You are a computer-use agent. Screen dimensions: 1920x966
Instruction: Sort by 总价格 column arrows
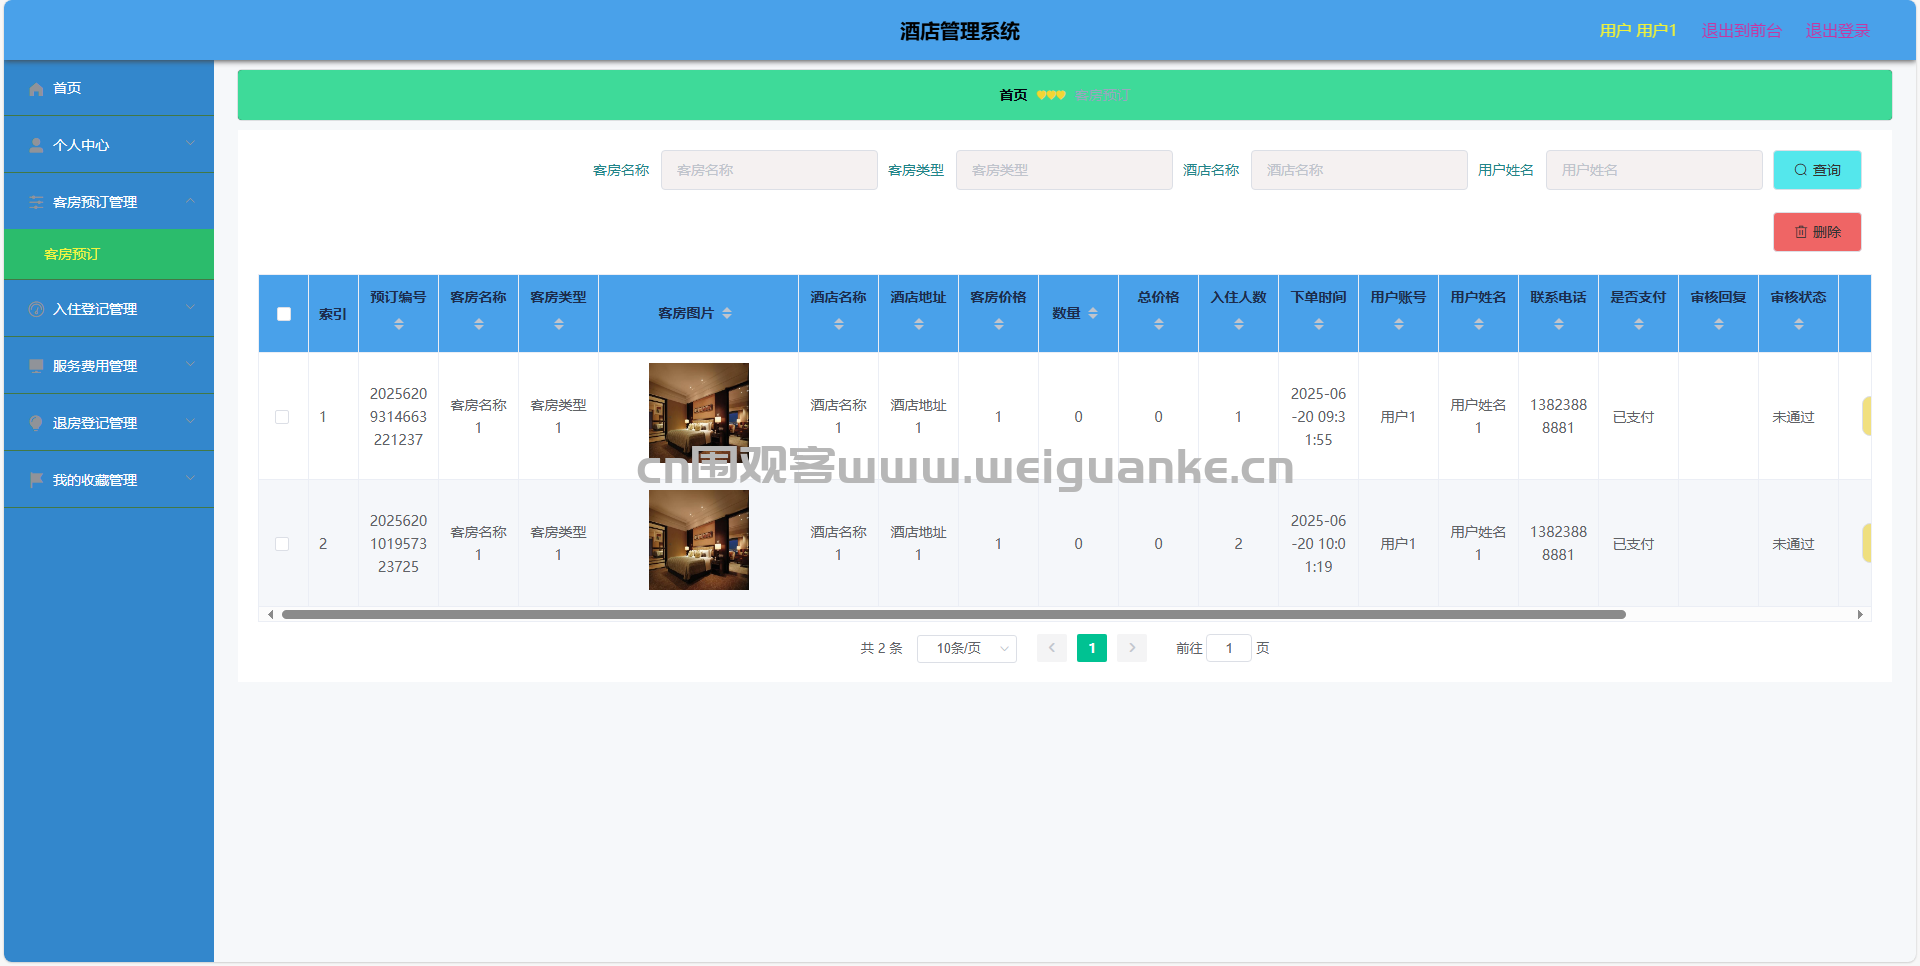(x=1159, y=324)
